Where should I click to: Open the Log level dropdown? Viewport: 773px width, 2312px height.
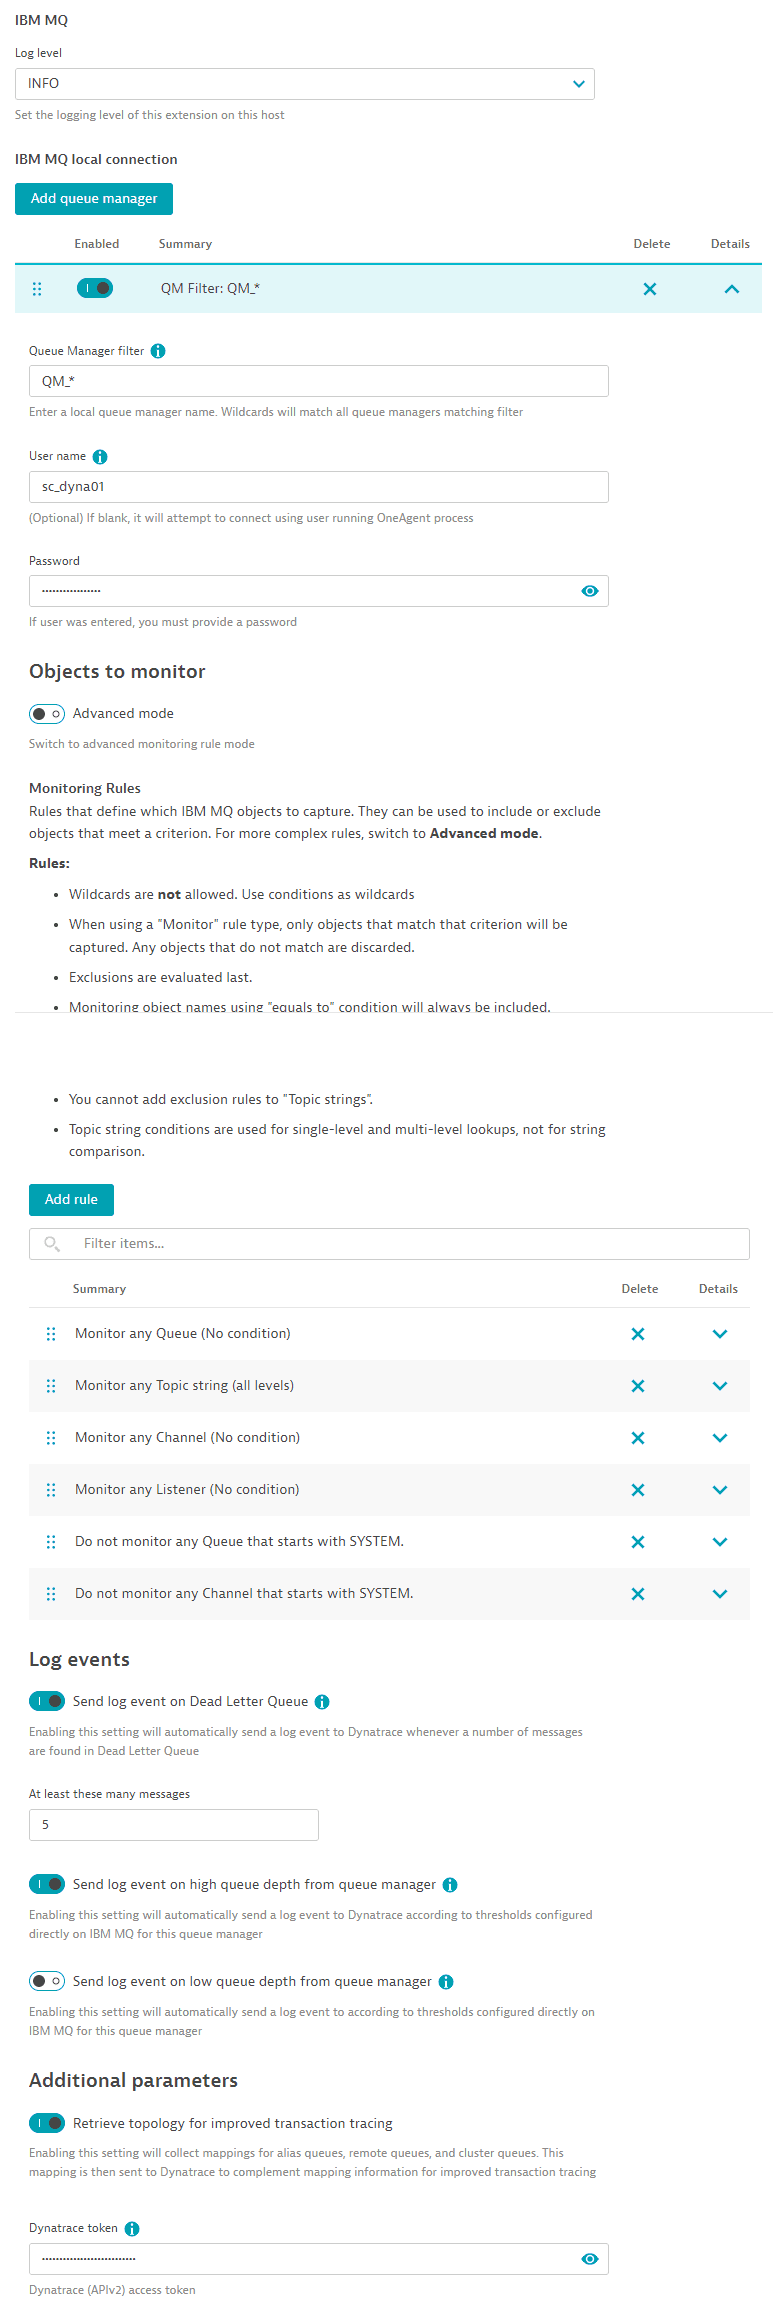(304, 84)
